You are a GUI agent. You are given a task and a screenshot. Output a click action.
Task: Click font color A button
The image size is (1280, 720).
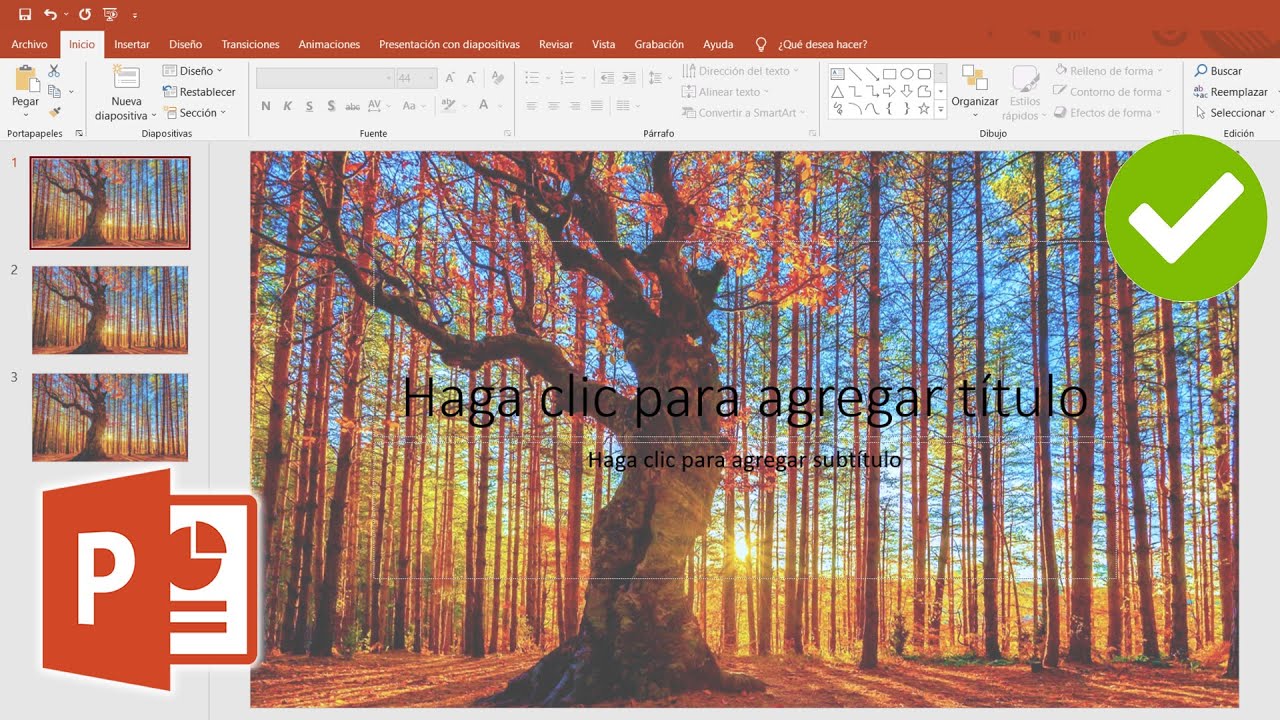(x=484, y=106)
